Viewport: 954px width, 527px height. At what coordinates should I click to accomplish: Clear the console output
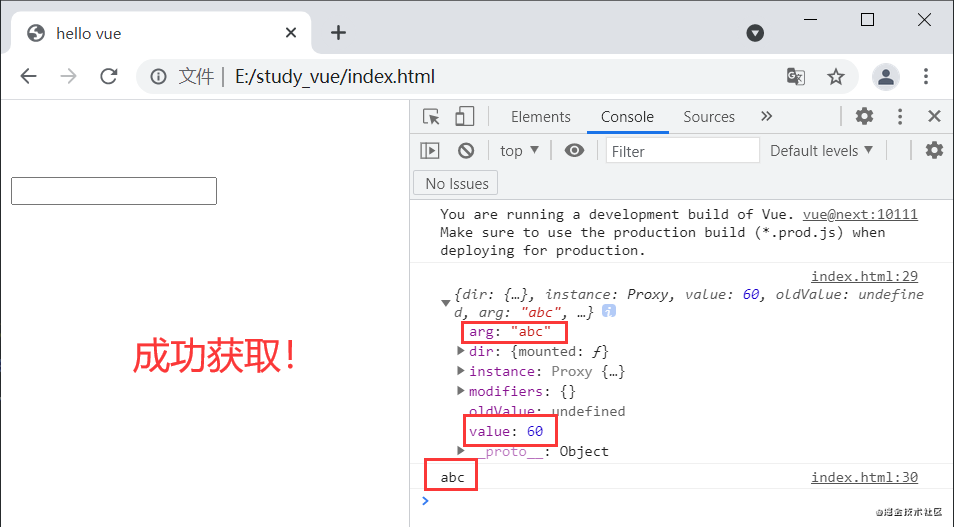466,150
